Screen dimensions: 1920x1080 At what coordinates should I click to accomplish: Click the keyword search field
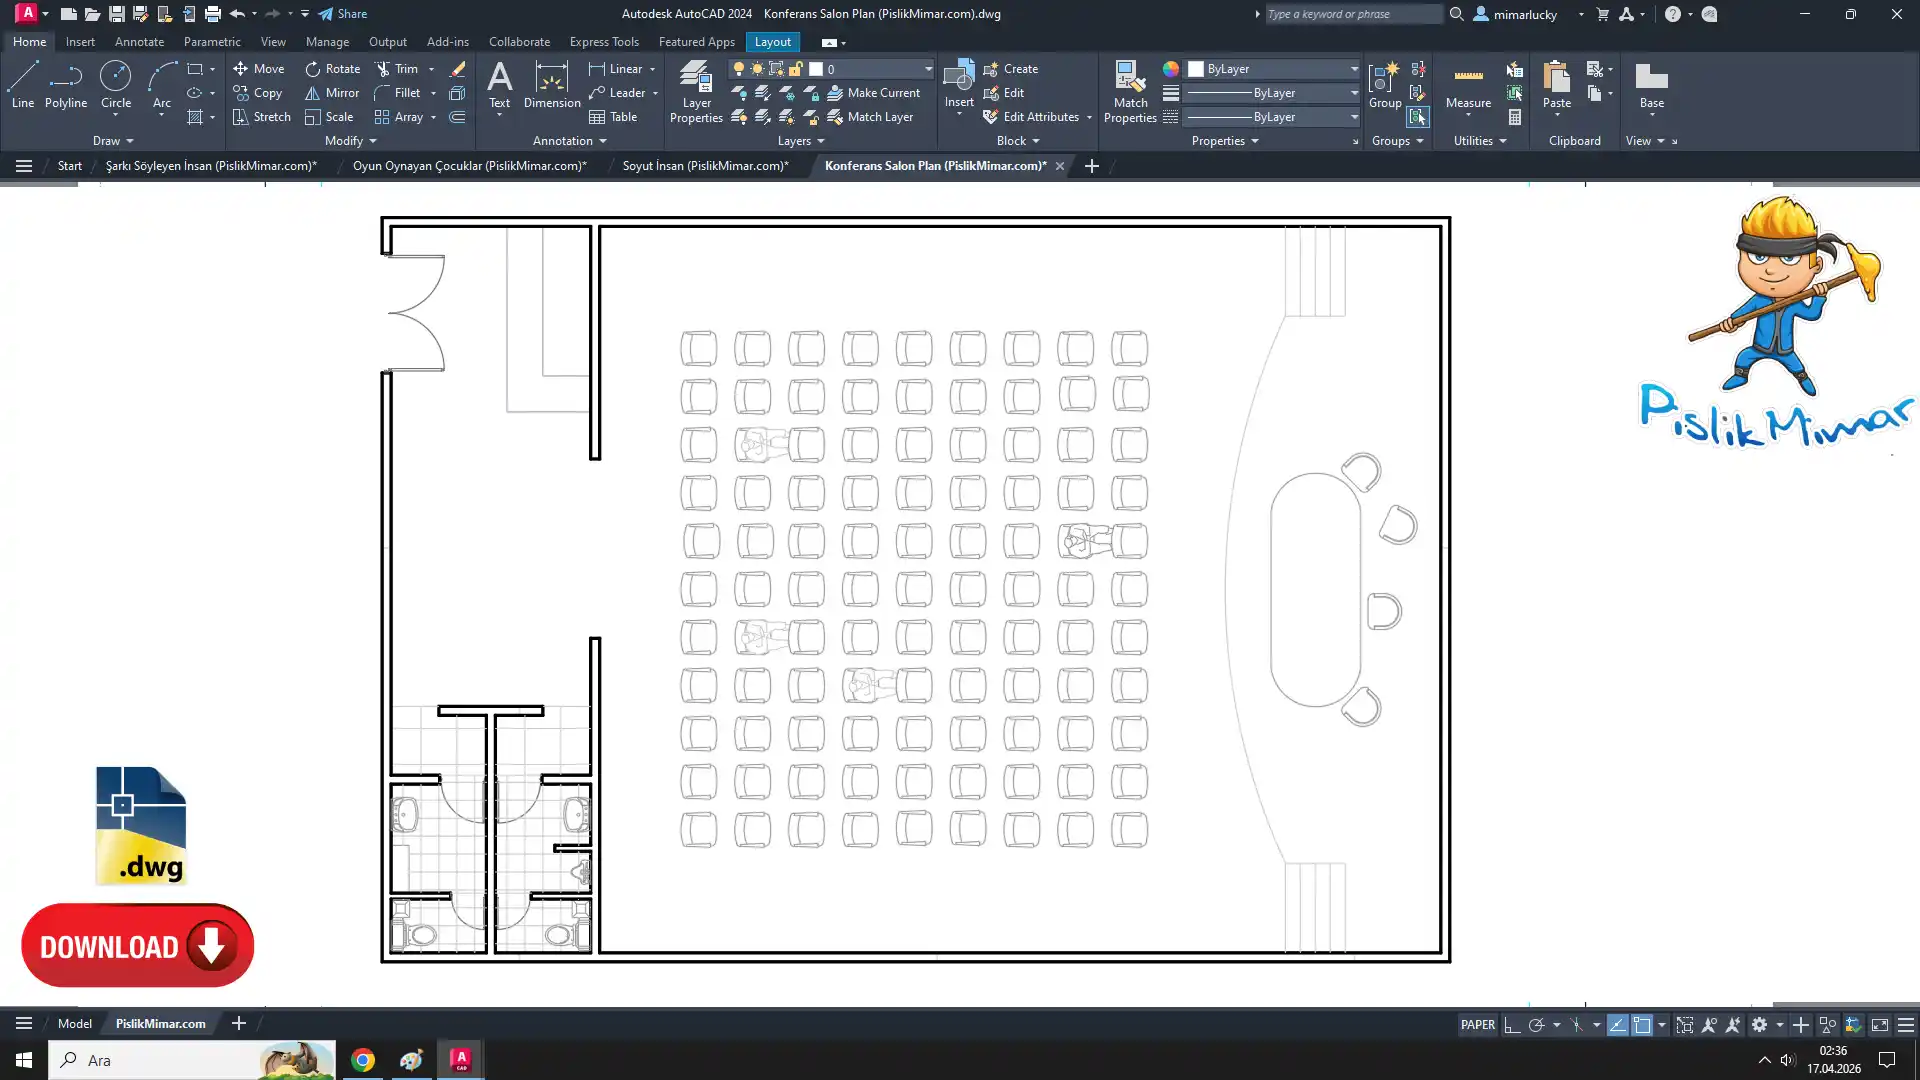pyautogui.click(x=1350, y=14)
